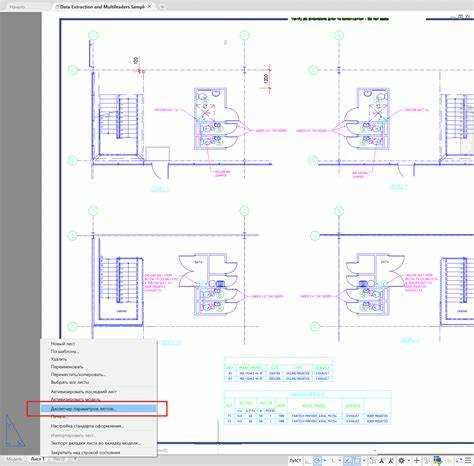Click the clean screen fullscreen icon
474x466 pixels.
pyautogui.click(x=459, y=460)
